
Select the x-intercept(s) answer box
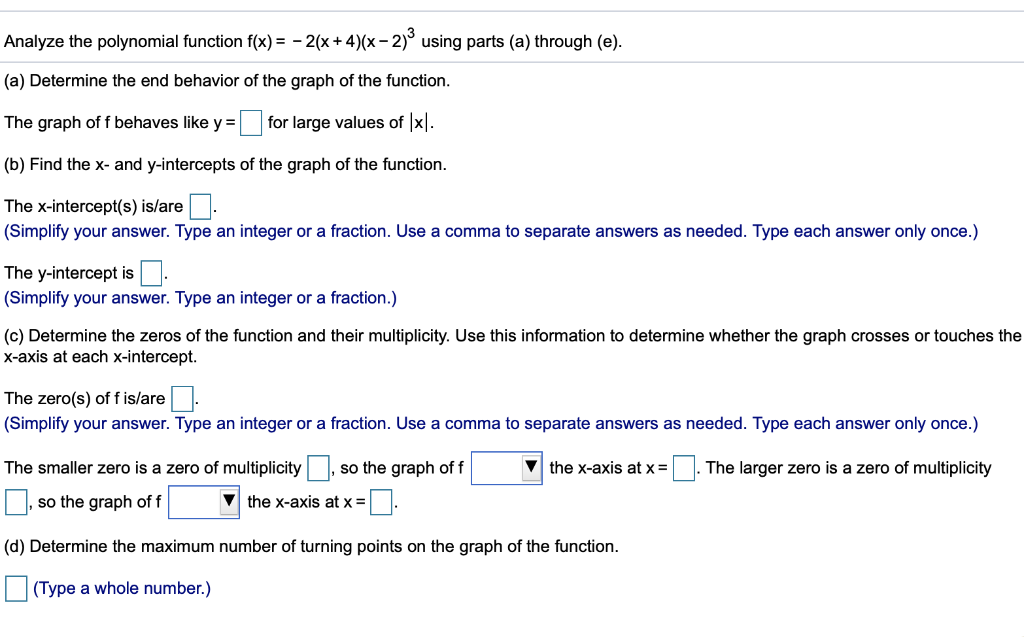coord(198,204)
